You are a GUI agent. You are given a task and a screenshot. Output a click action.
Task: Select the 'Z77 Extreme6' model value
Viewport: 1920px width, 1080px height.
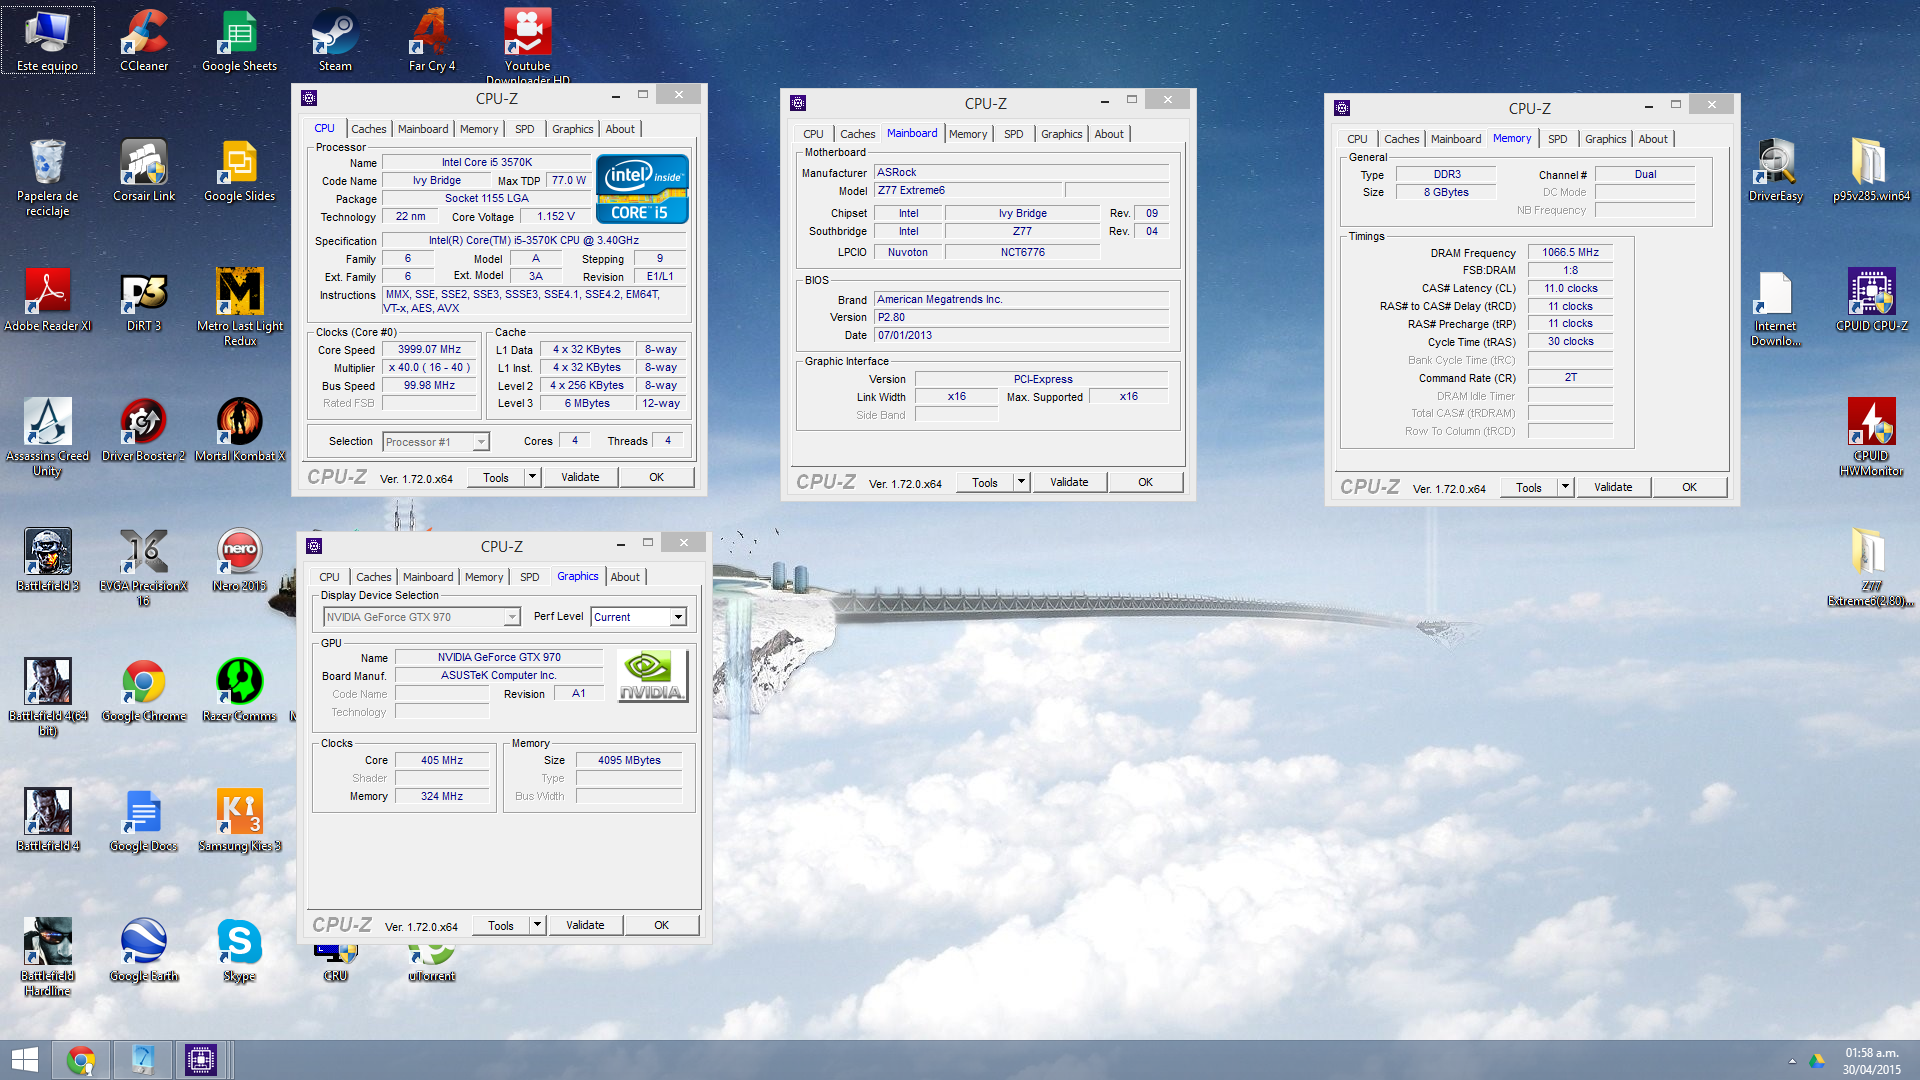(x=967, y=190)
